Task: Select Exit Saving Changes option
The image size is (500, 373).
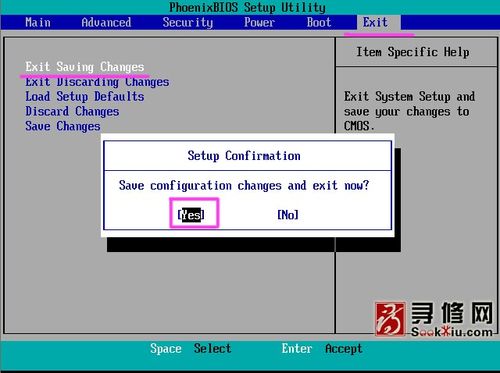Action: [85, 67]
